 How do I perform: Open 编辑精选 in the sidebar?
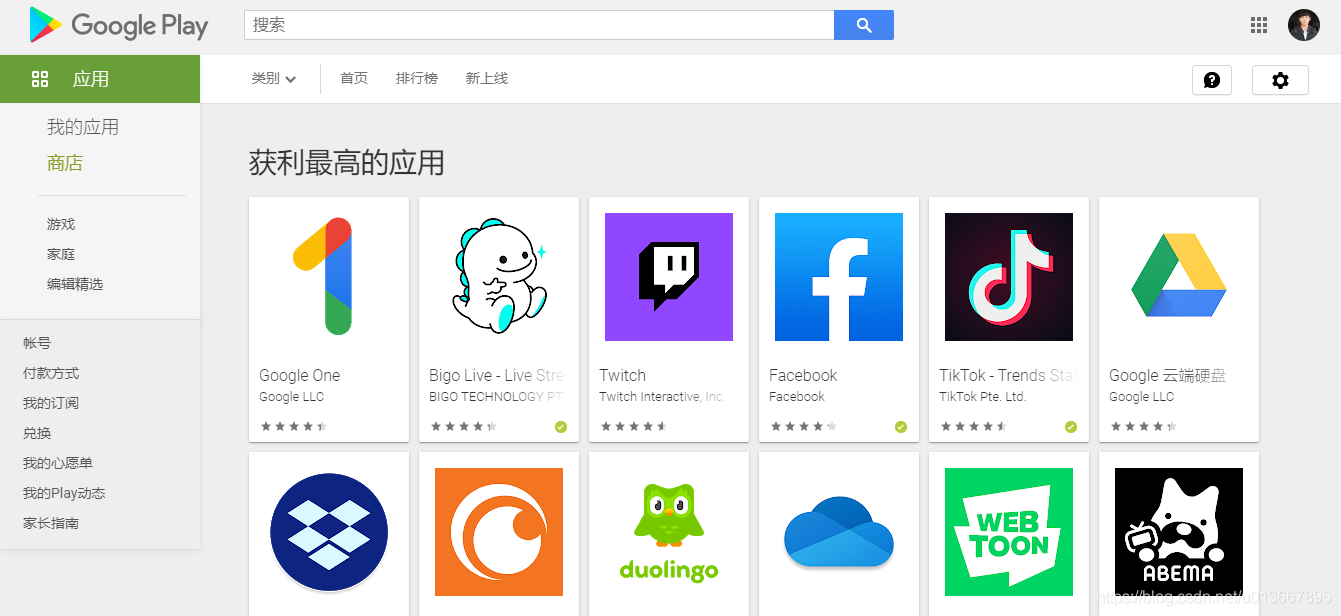click(75, 284)
